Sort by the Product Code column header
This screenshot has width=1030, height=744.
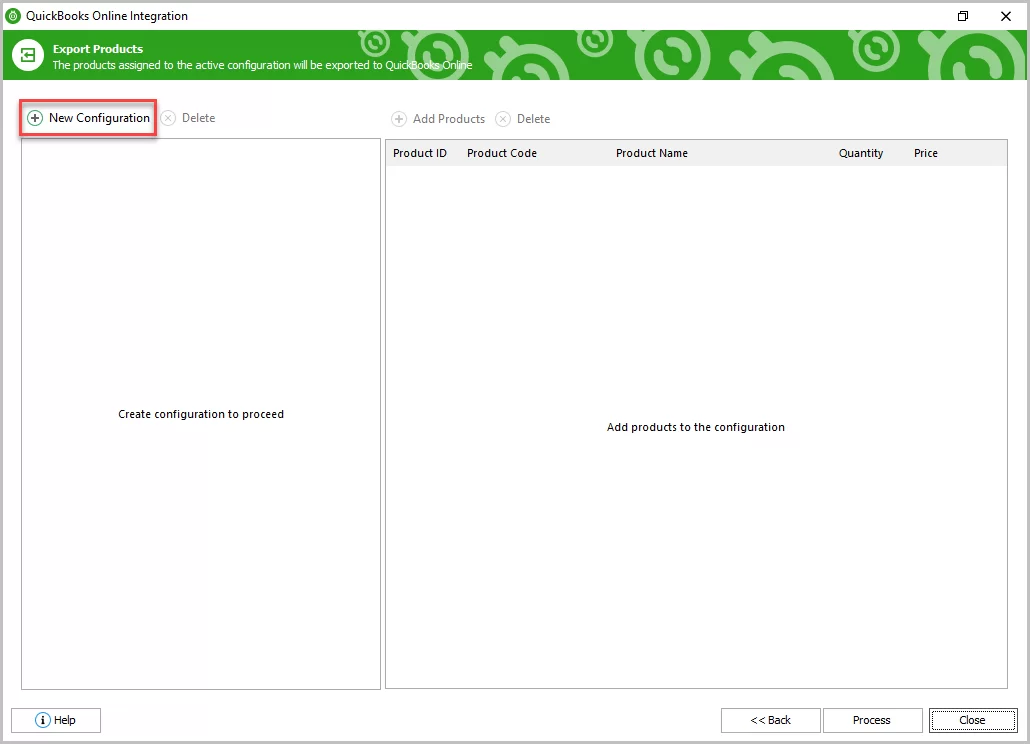coord(501,152)
